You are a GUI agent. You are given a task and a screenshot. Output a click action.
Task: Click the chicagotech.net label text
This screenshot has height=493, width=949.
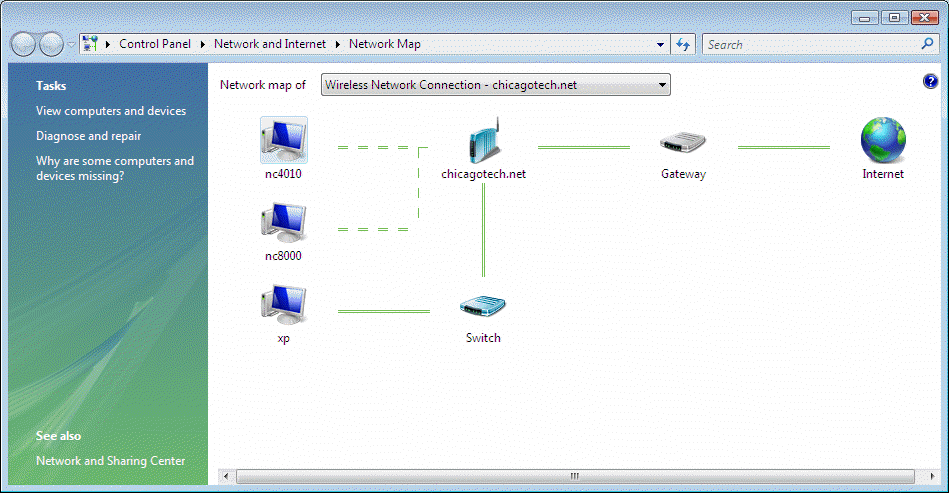(484, 174)
